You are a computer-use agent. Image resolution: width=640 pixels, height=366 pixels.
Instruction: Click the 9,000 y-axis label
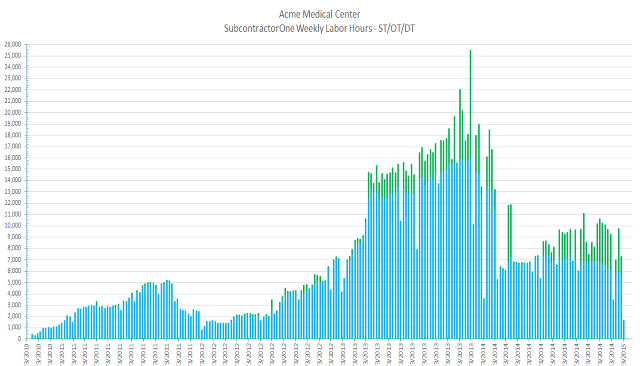click(14, 237)
